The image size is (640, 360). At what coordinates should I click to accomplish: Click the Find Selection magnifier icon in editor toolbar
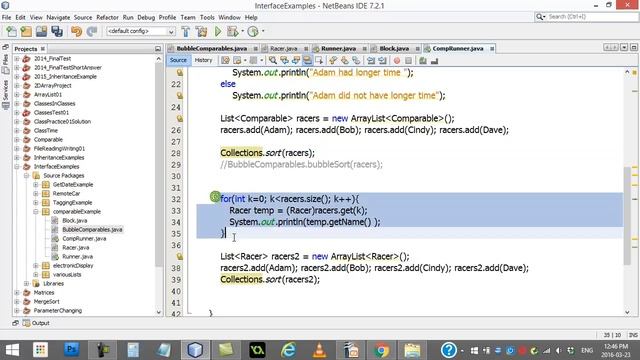pyautogui.click(x=273, y=60)
